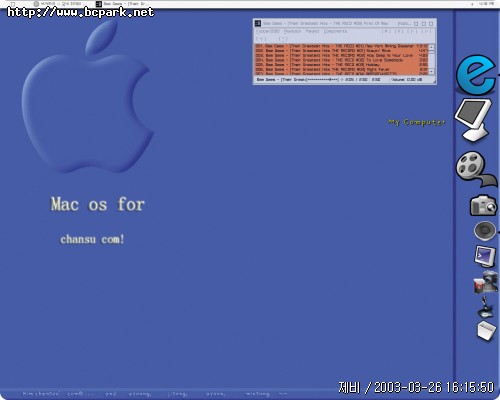
Task: Open the camcorder video icon in dock
Action: point(485,282)
